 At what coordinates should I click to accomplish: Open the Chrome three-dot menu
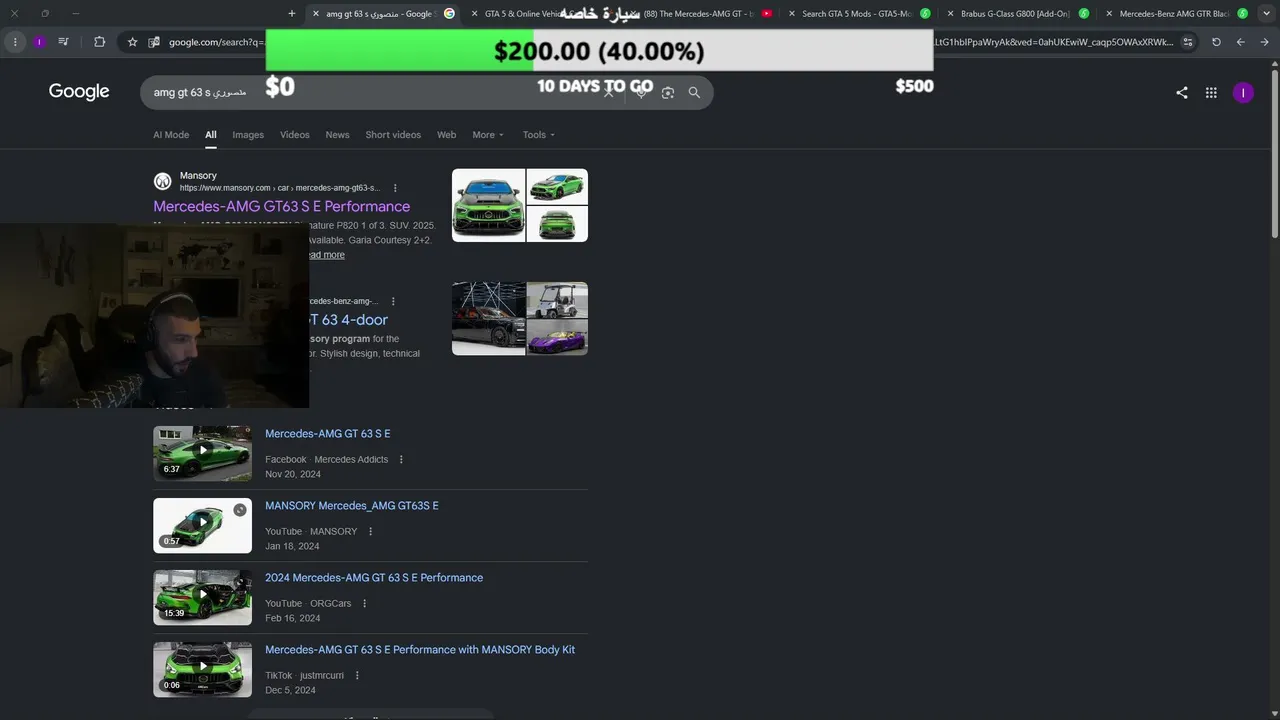pyautogui.click(x=15, y=42)
